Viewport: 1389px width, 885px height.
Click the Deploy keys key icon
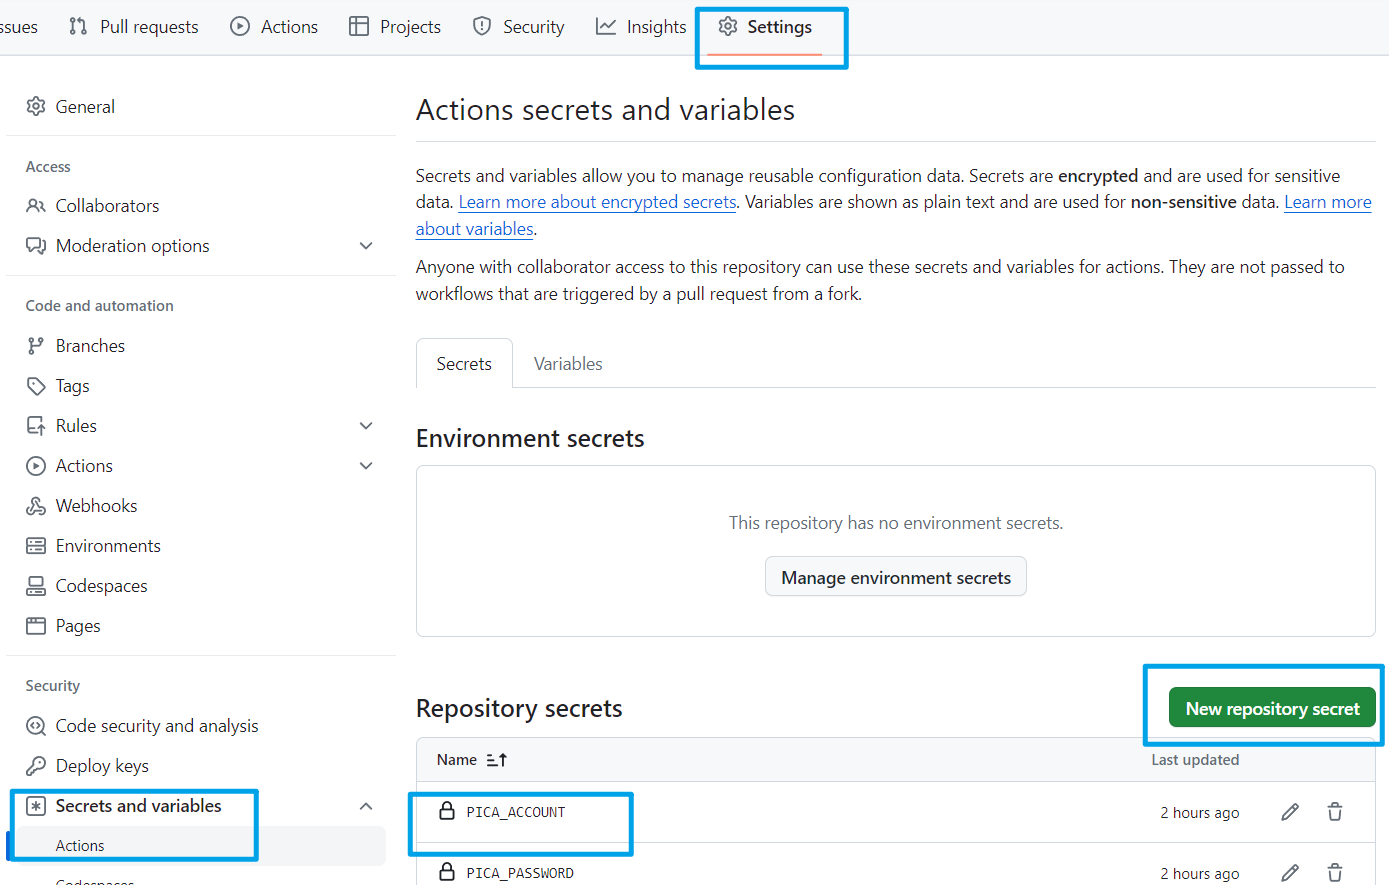pos(36,766)
